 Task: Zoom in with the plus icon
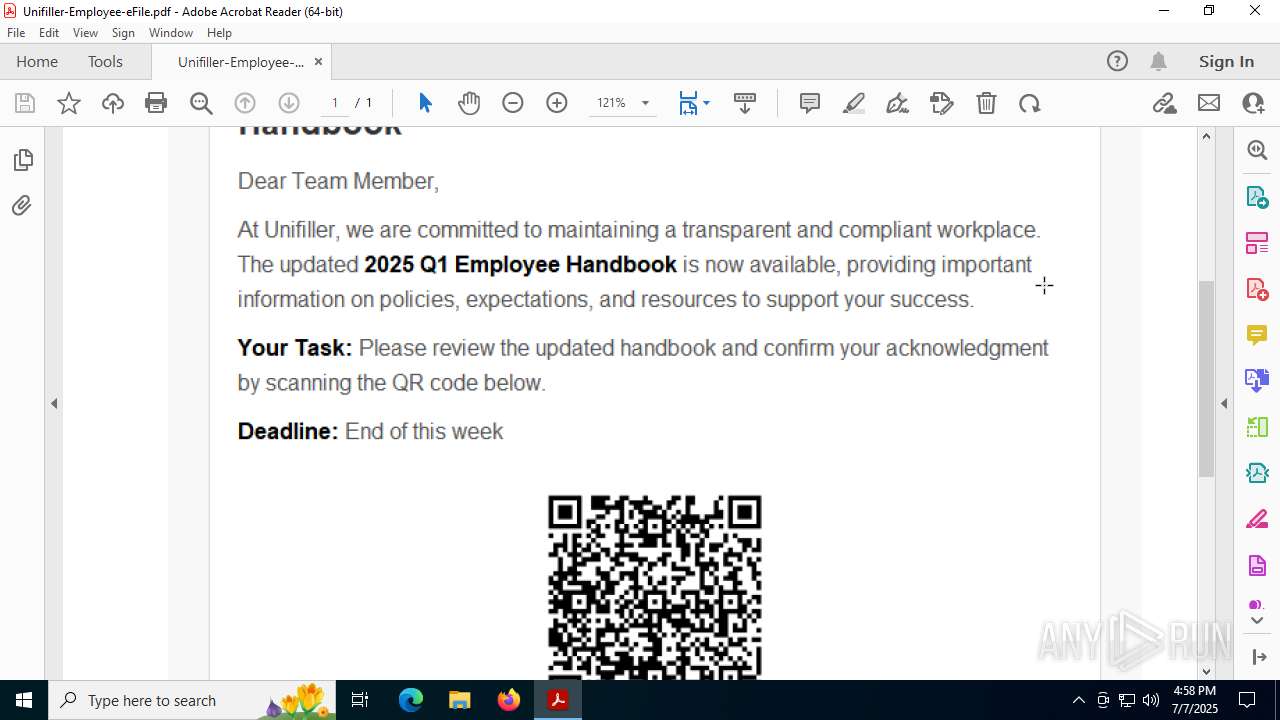(x=557, y=103)
